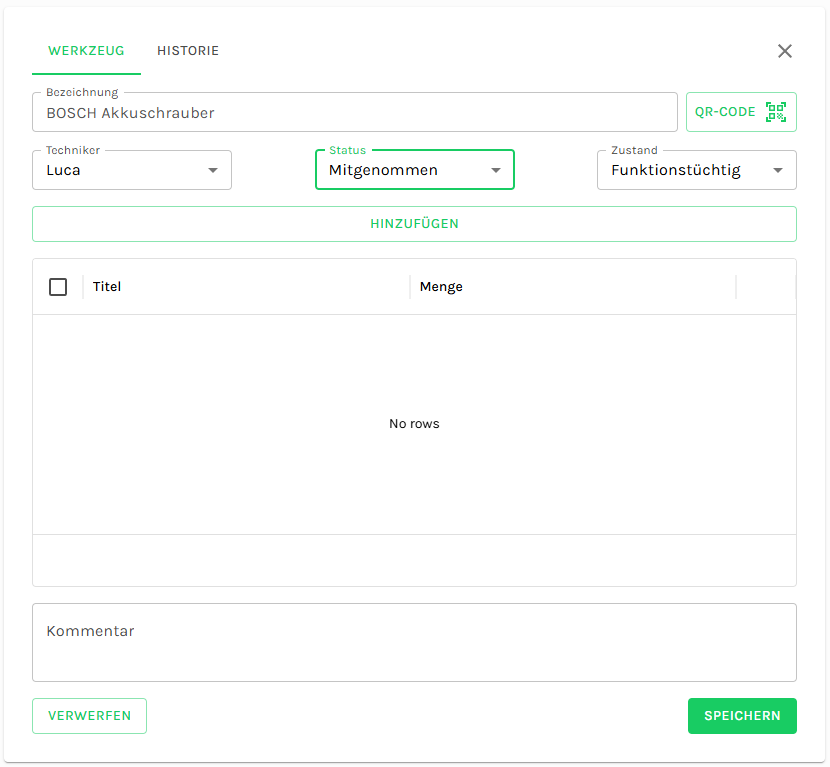Click the Status dropdown arrow icon
Screen dimensions: 830x767
(496, 170)
